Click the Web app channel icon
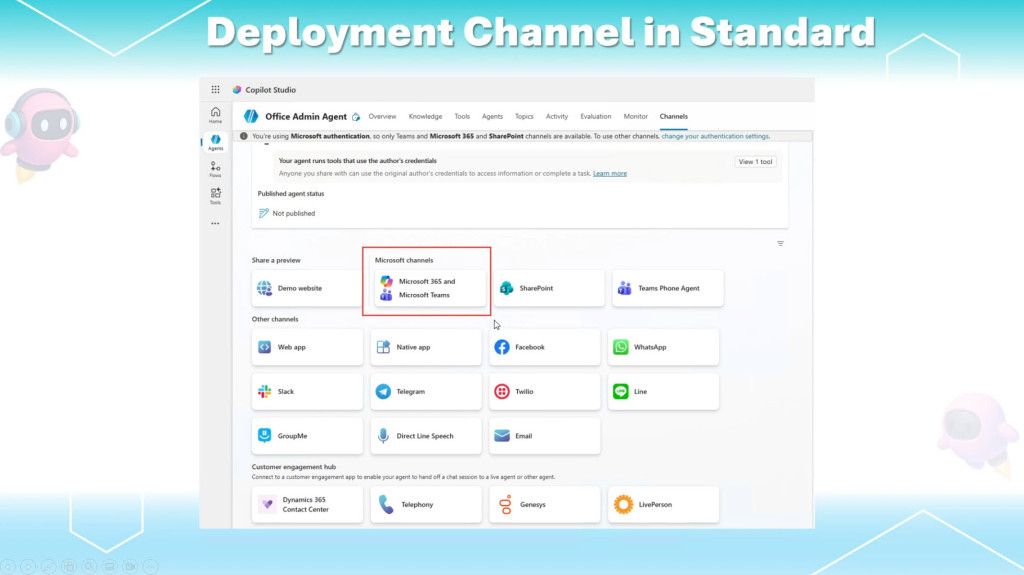Image resolution: width=1024 pixels, height=575 pixels. [x=264, y=347]
